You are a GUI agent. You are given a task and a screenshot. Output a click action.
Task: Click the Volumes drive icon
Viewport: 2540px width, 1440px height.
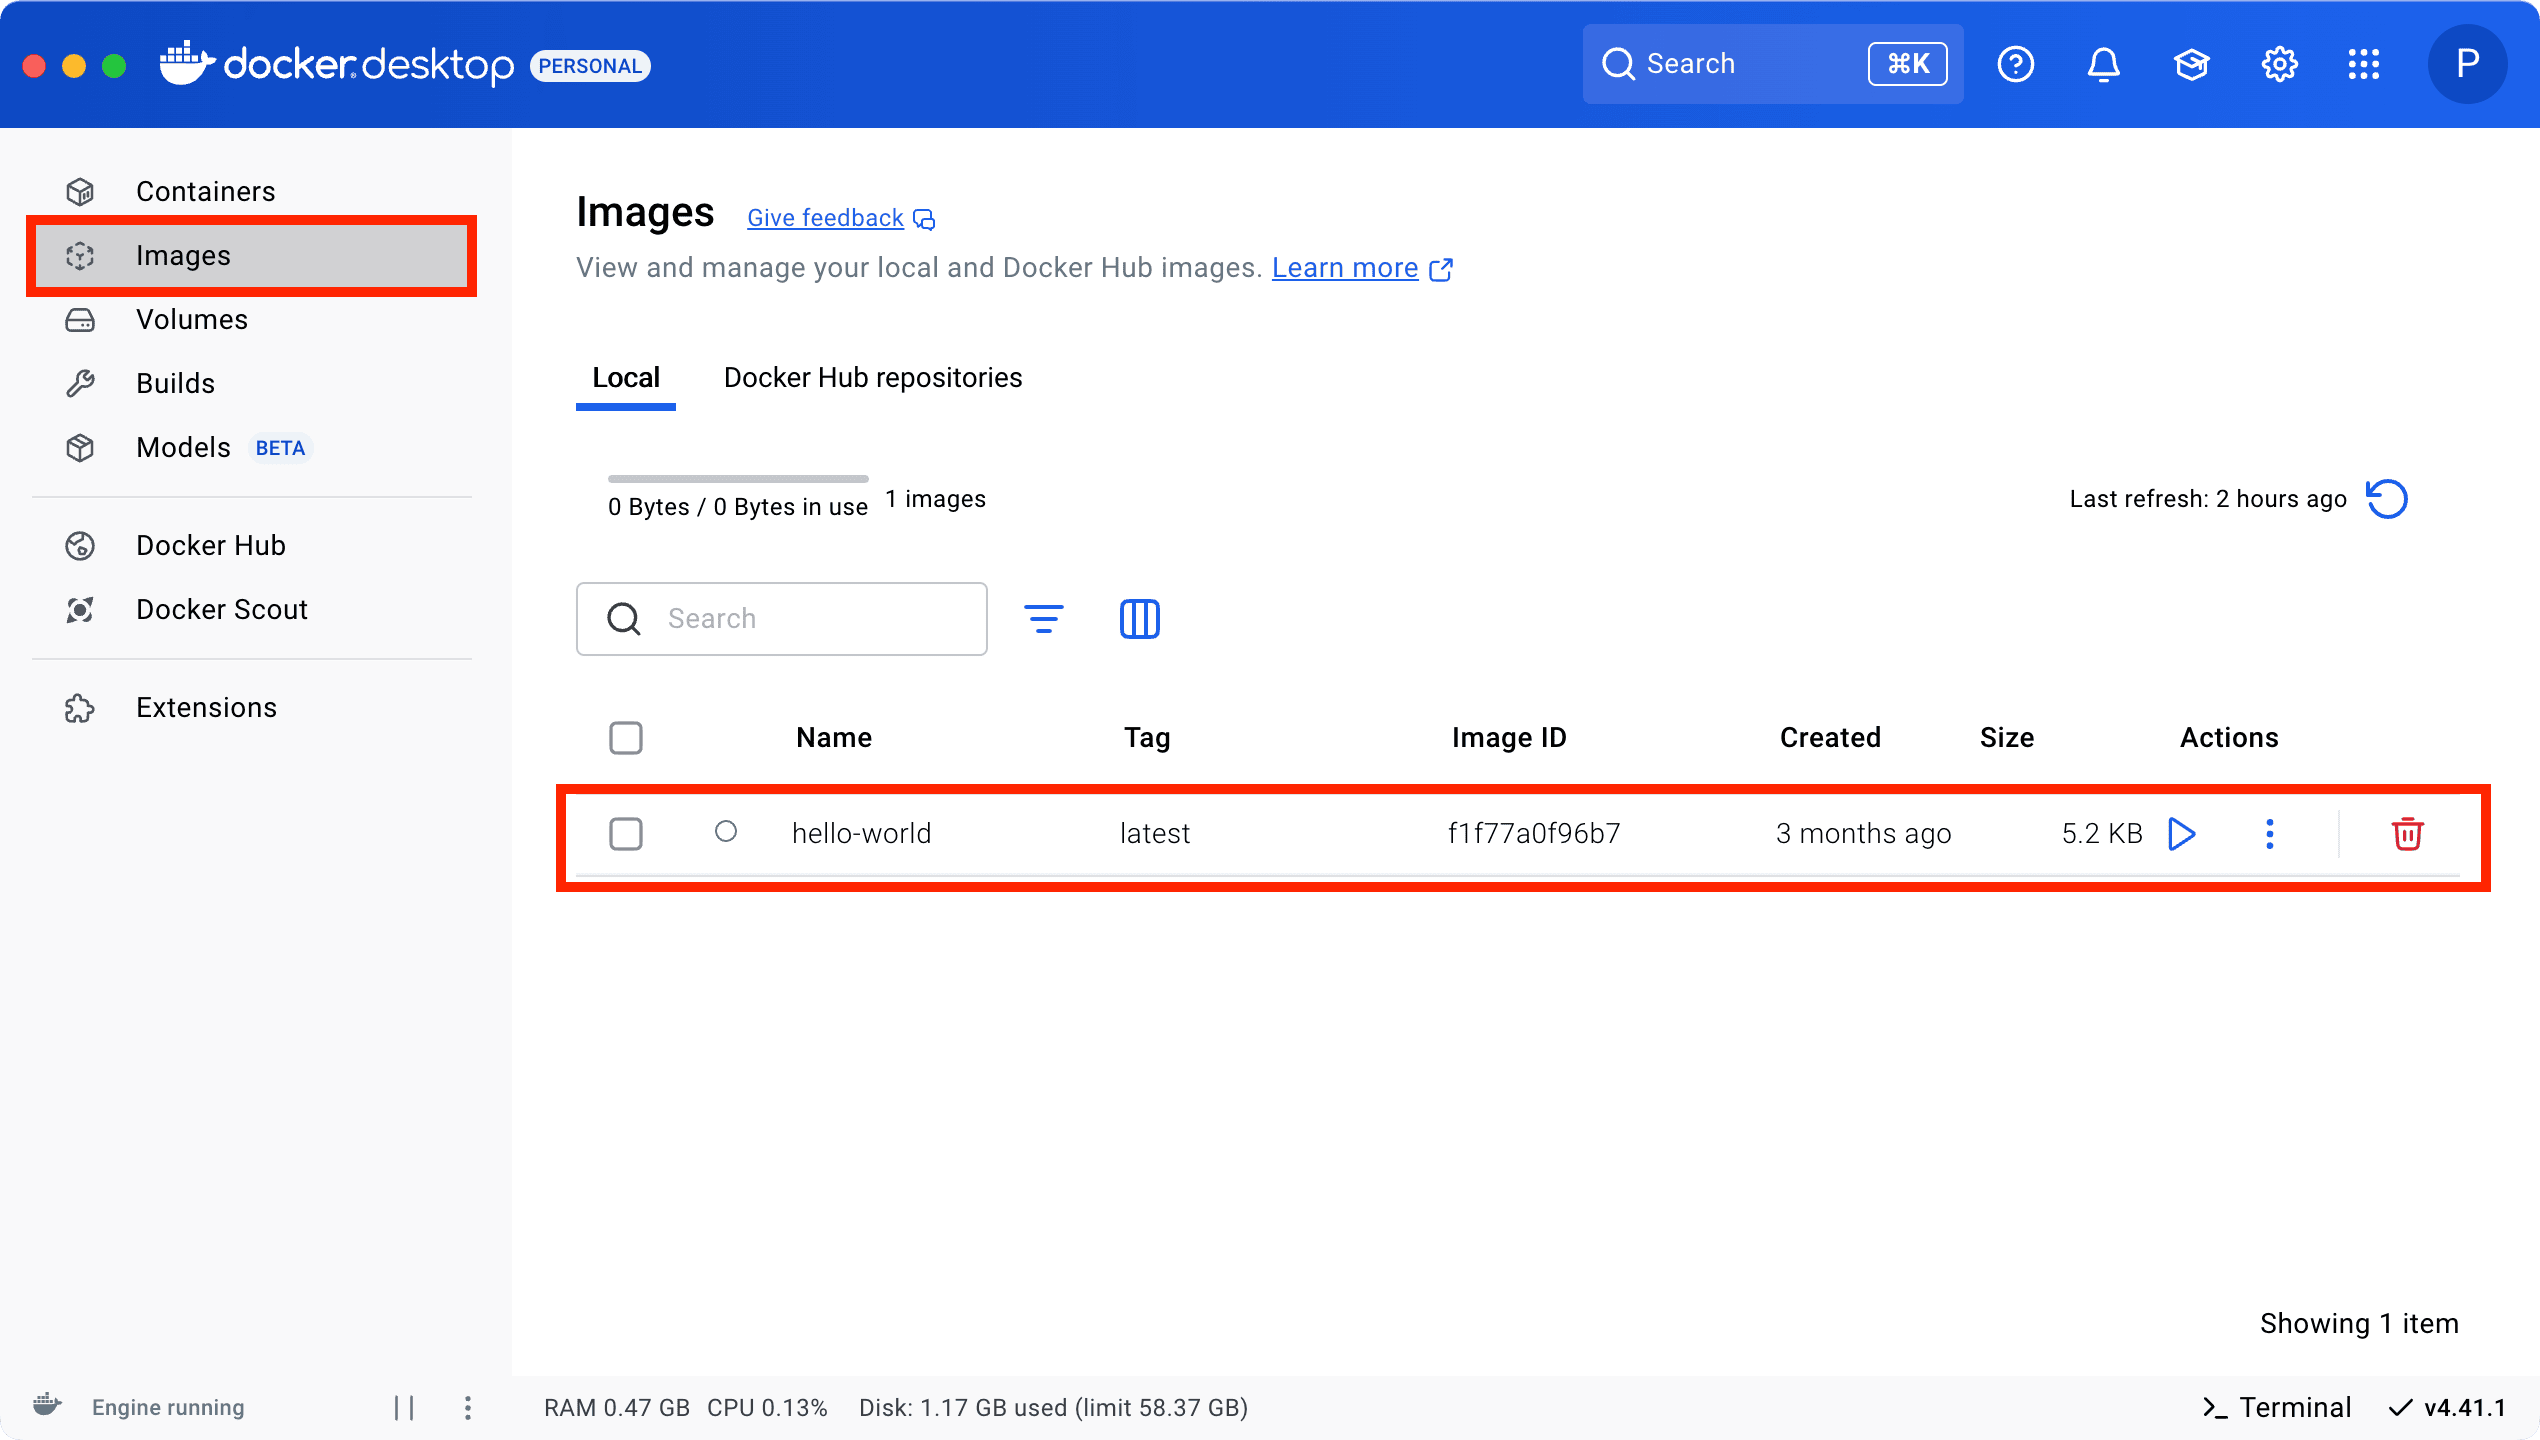(x=80, y=320)
